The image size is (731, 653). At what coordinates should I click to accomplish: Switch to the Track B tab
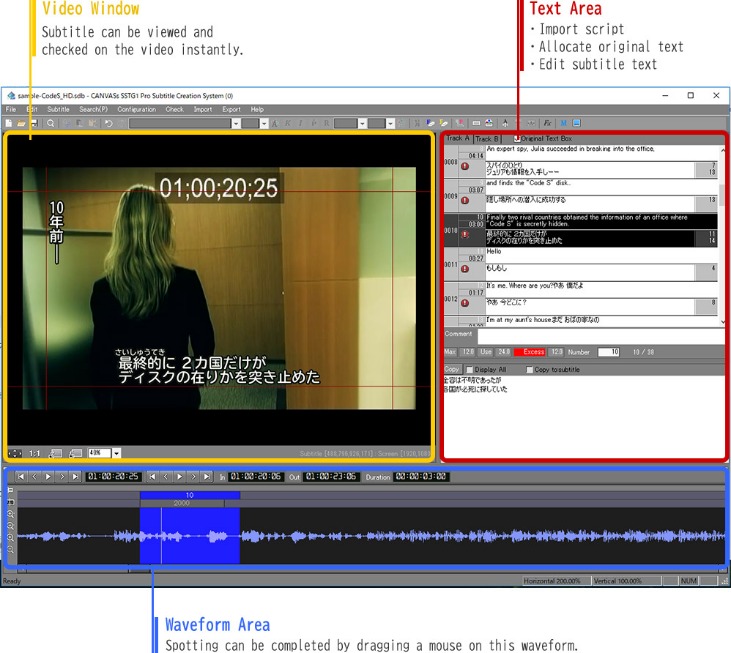[489, 138]
